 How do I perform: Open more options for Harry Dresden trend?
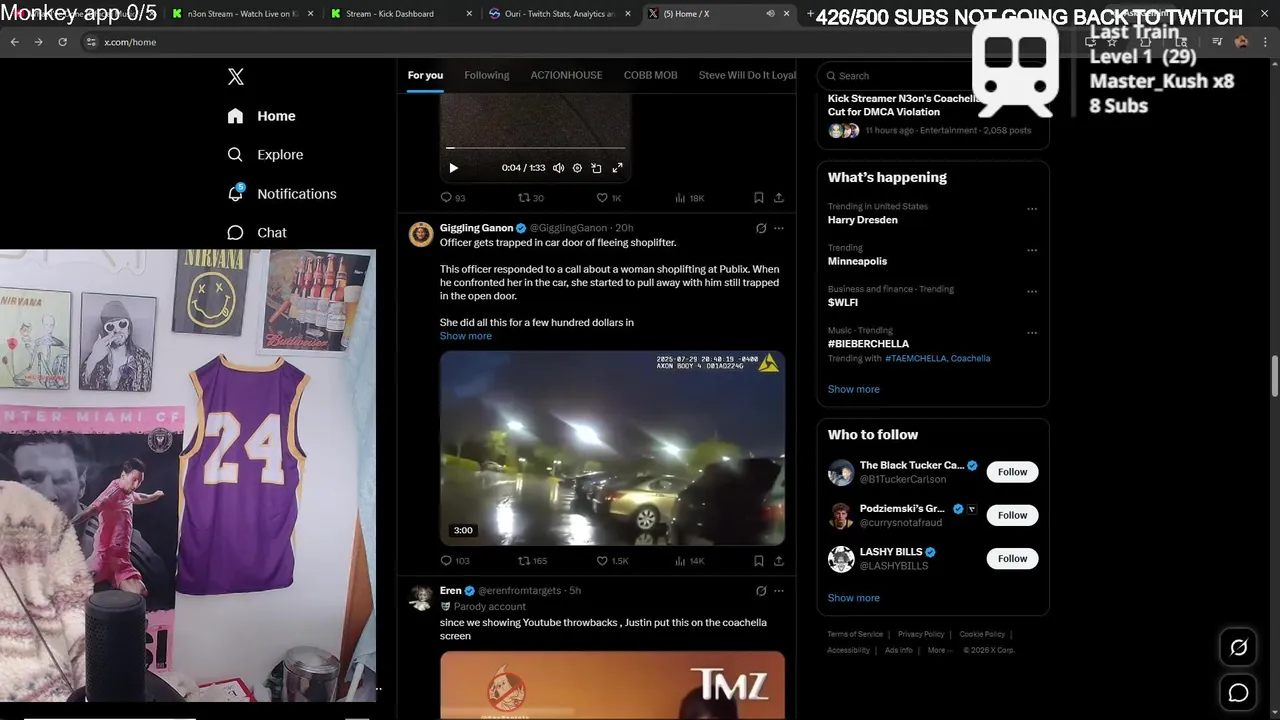tap(1032, 209)
